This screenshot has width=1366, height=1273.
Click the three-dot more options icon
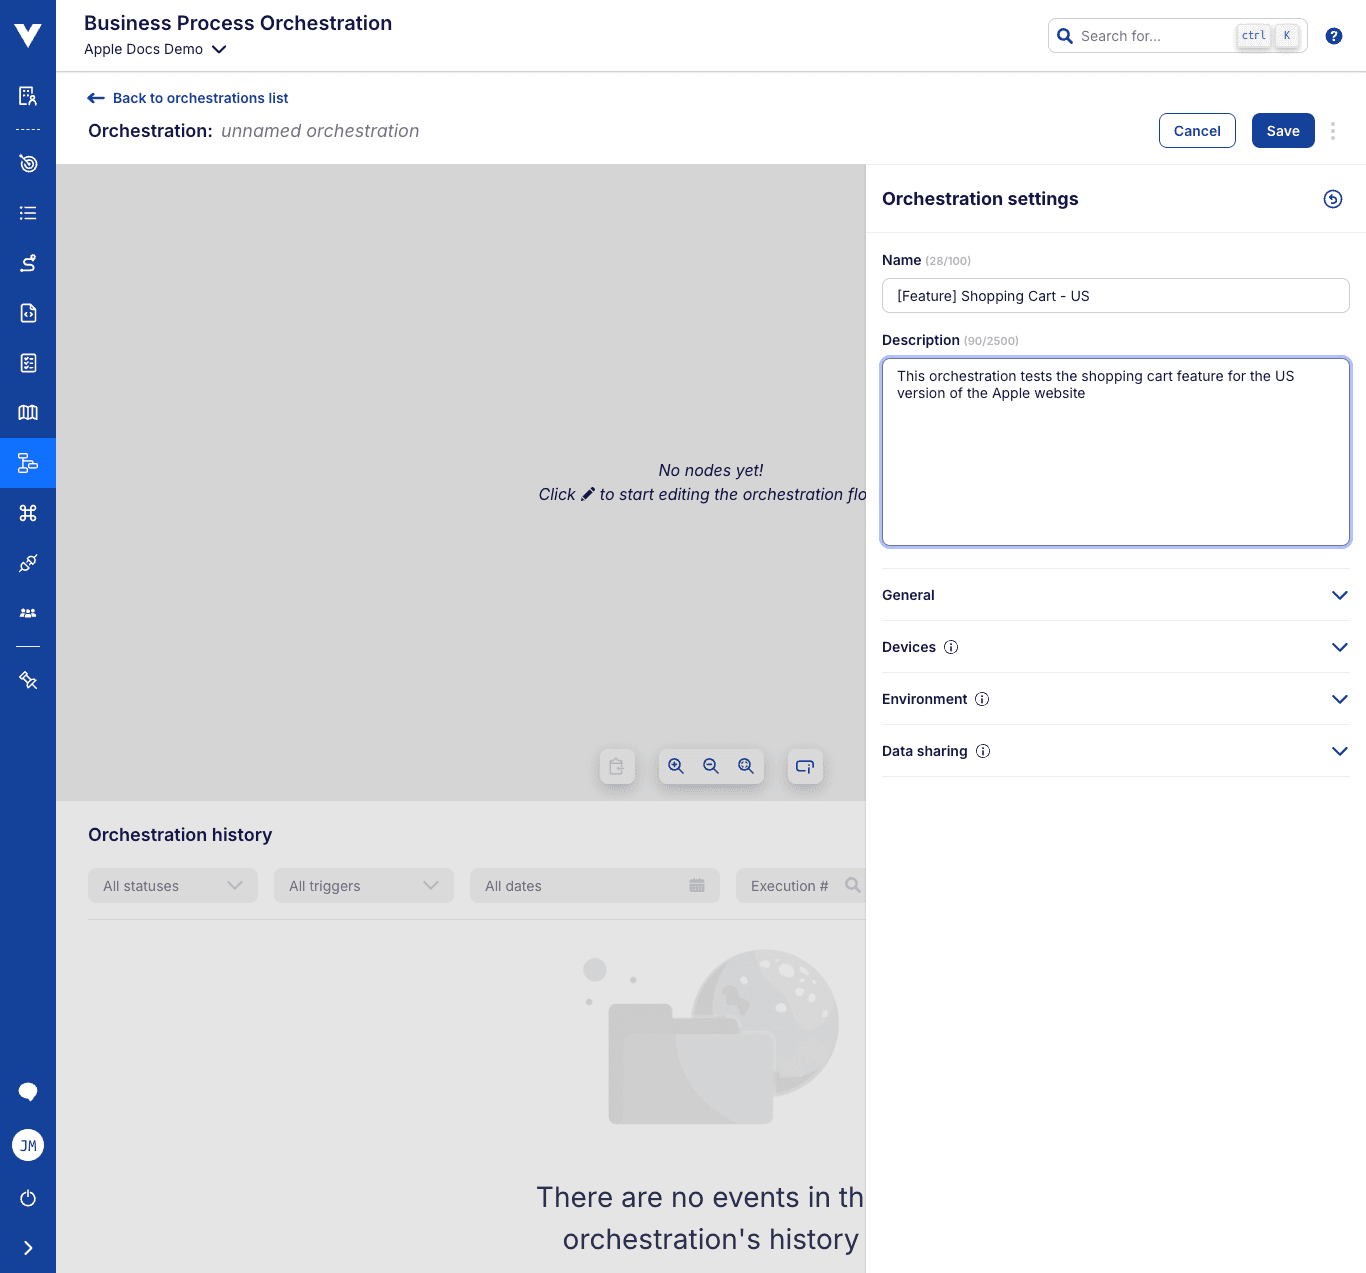pyautogui.click(x=1332, y=131)
